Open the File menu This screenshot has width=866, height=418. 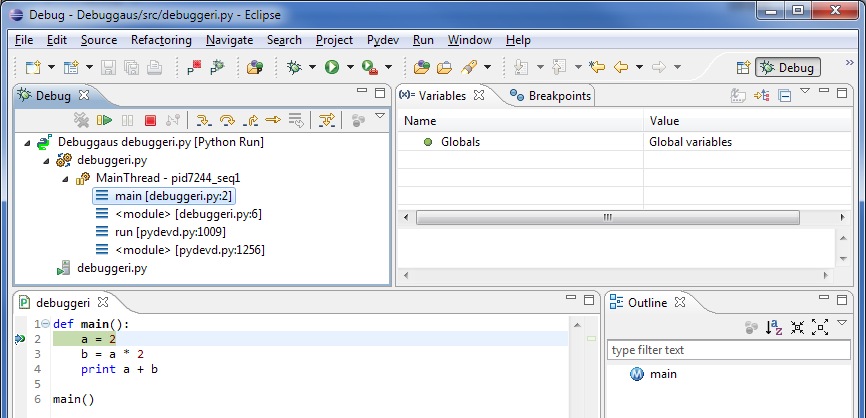[x=24, y=40]
